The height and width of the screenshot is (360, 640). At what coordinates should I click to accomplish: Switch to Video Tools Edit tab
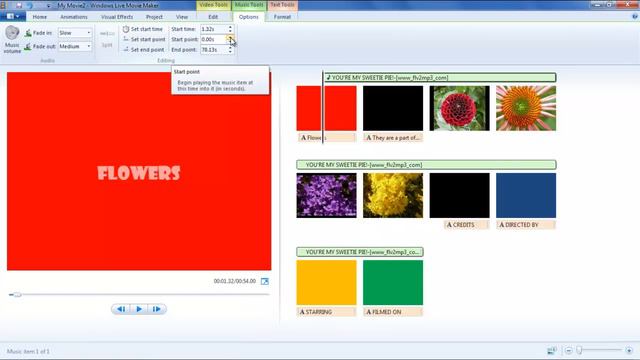[x=213, y=17]
